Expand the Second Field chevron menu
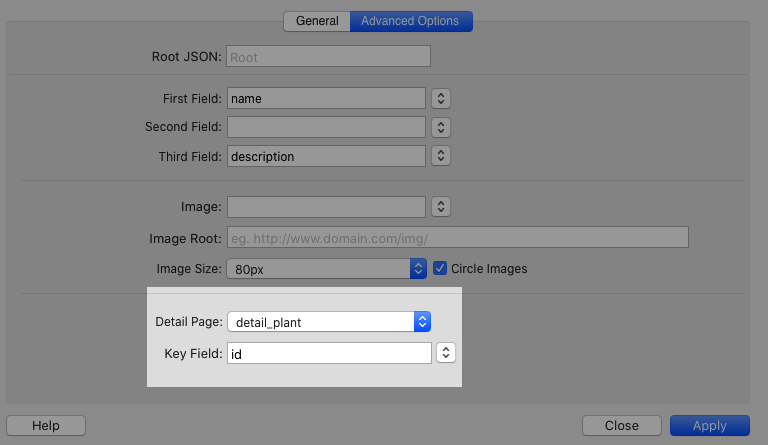The width and height of the screenshot is (768, 445). click(x=441, y=127)
